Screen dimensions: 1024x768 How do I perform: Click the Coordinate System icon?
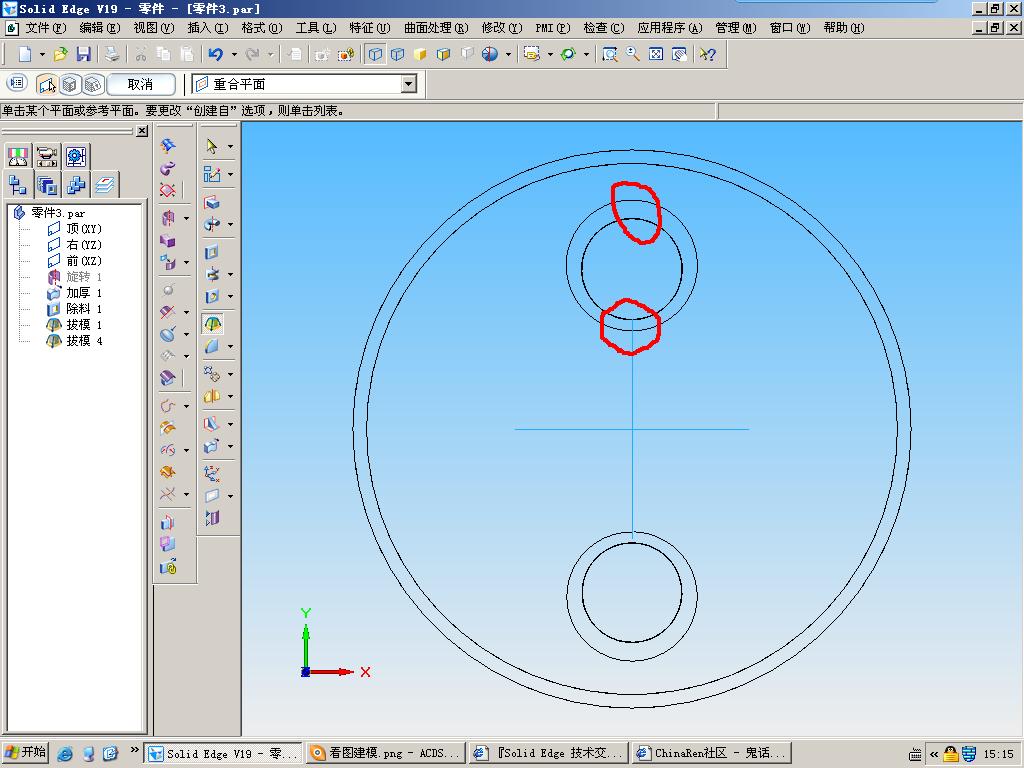[211, 473]
